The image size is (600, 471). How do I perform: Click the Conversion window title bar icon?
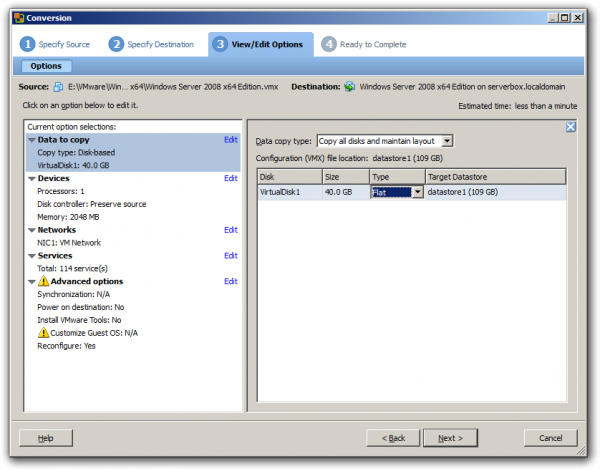19,18
